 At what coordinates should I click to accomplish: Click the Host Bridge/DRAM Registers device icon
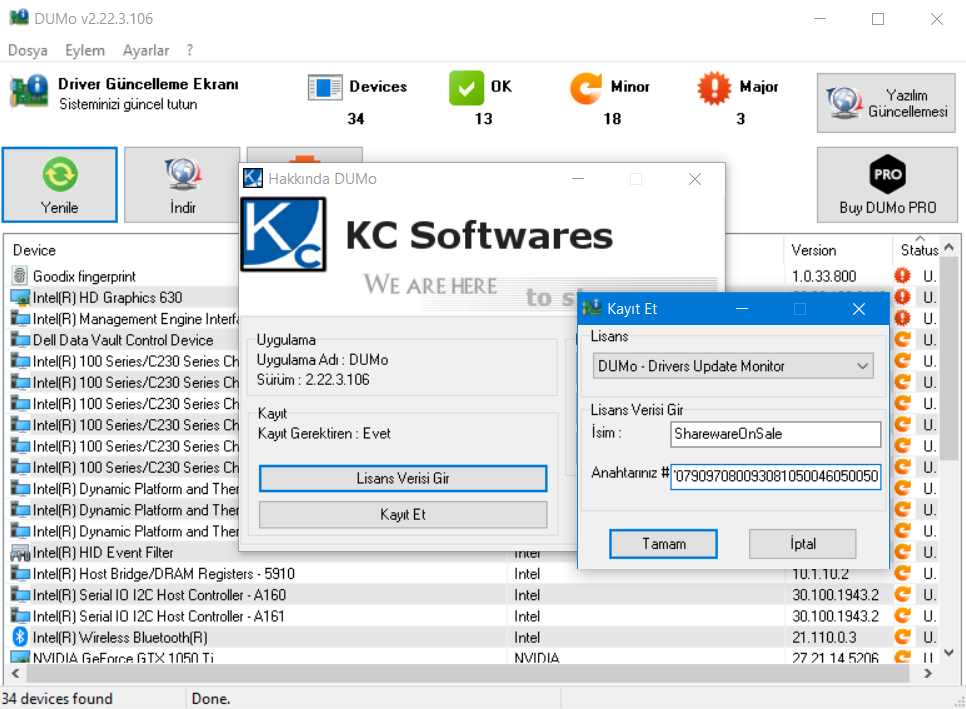point(20,573)
